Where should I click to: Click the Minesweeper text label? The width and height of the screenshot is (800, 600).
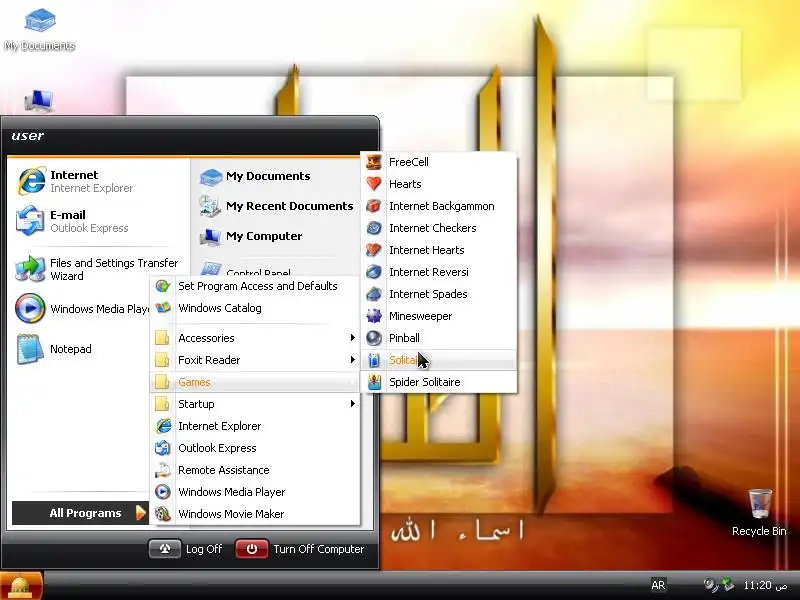[420, 316]
